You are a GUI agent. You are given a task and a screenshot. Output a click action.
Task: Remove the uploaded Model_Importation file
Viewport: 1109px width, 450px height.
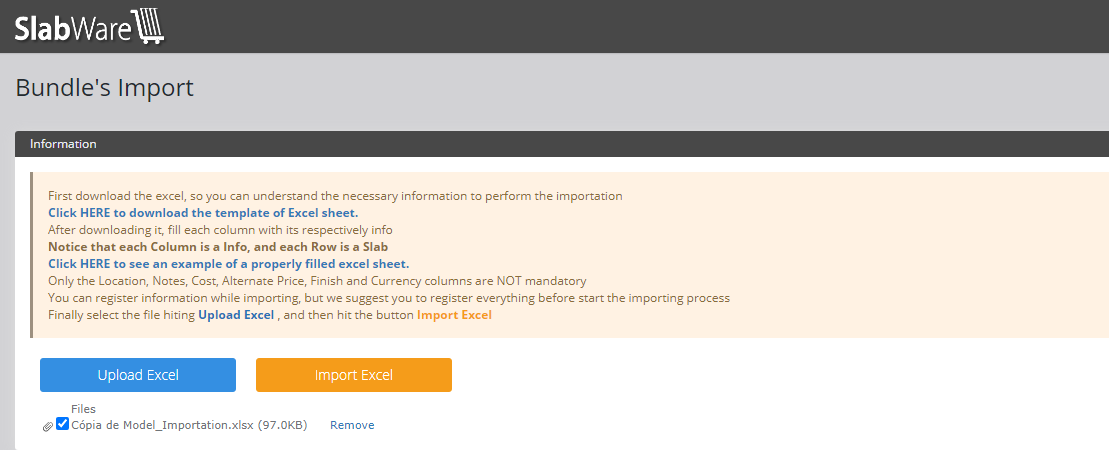tap(352, 425)
